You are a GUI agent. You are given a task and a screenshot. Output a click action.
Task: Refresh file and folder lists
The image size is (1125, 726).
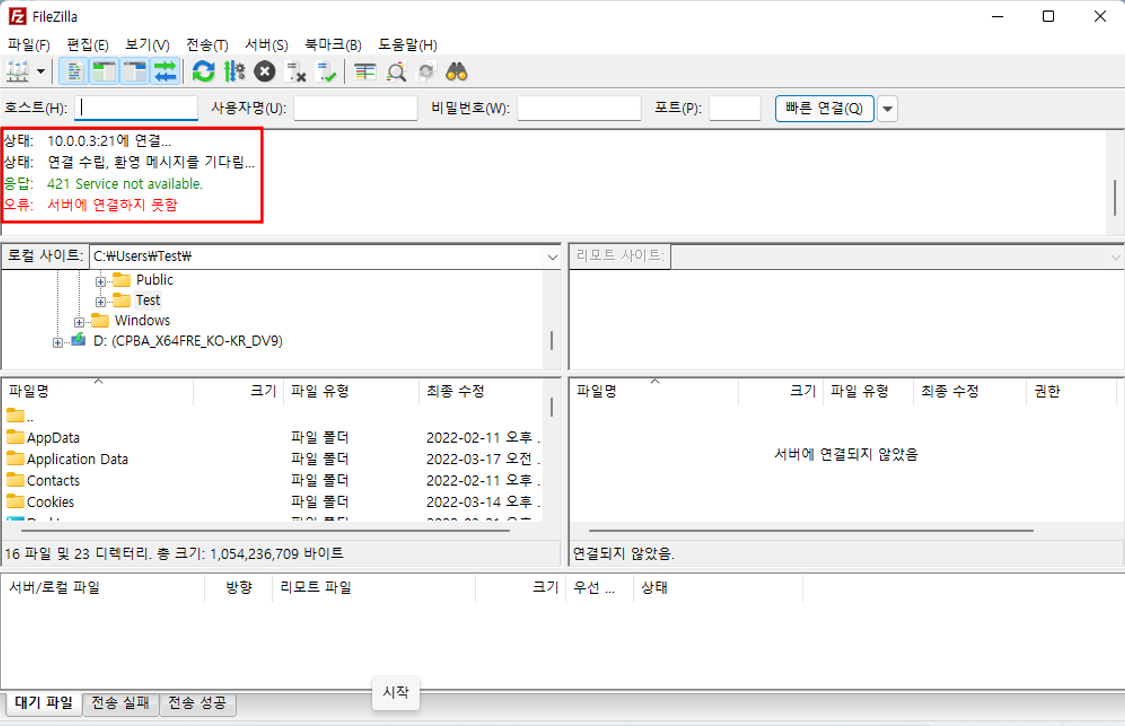pyautogui.click(x=204, y=72)
